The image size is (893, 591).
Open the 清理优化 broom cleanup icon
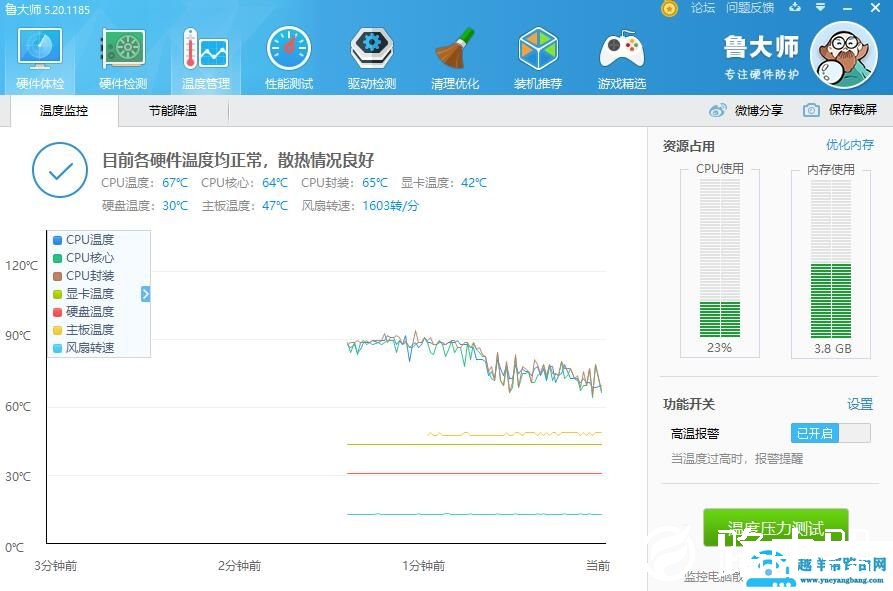454,59
